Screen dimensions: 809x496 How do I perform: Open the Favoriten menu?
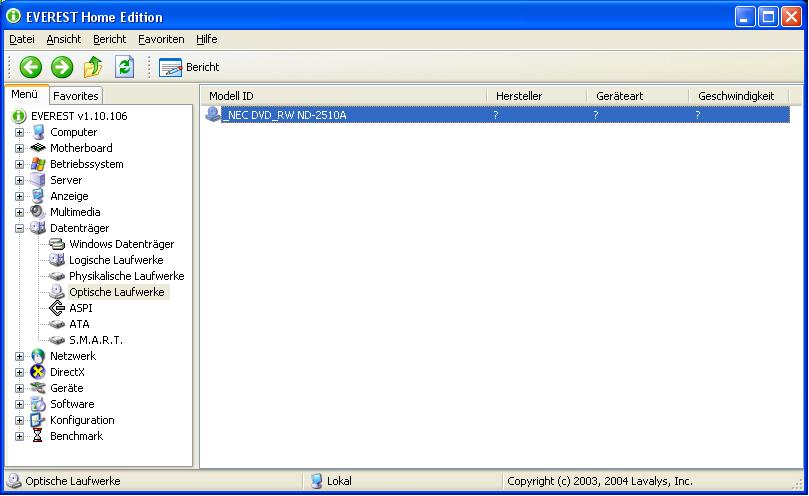click(161, 39)
